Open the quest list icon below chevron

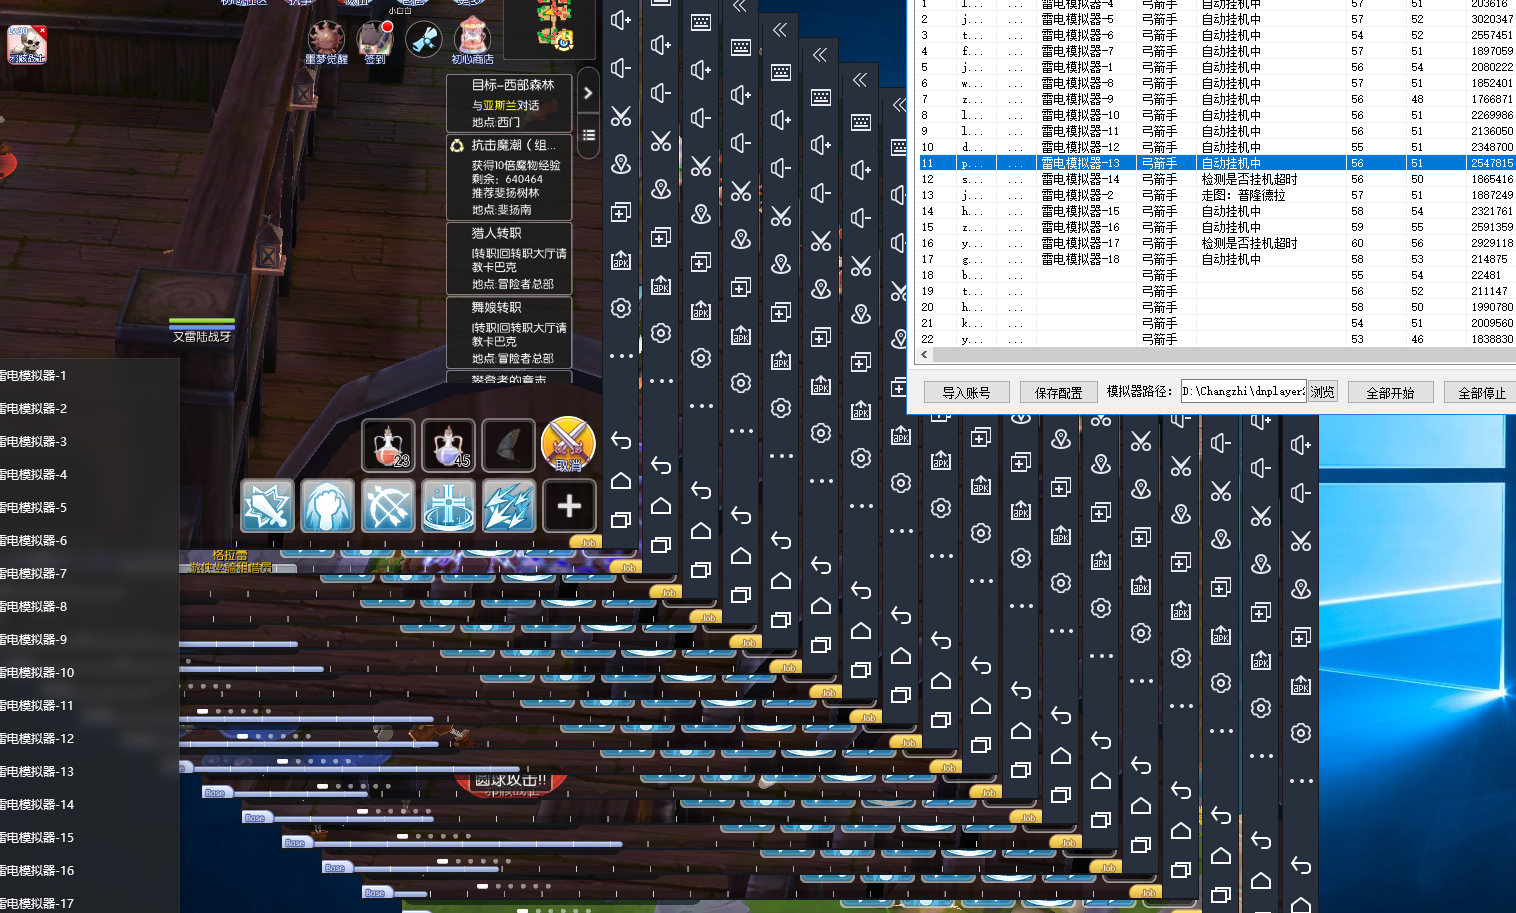[x=588, y=135]
